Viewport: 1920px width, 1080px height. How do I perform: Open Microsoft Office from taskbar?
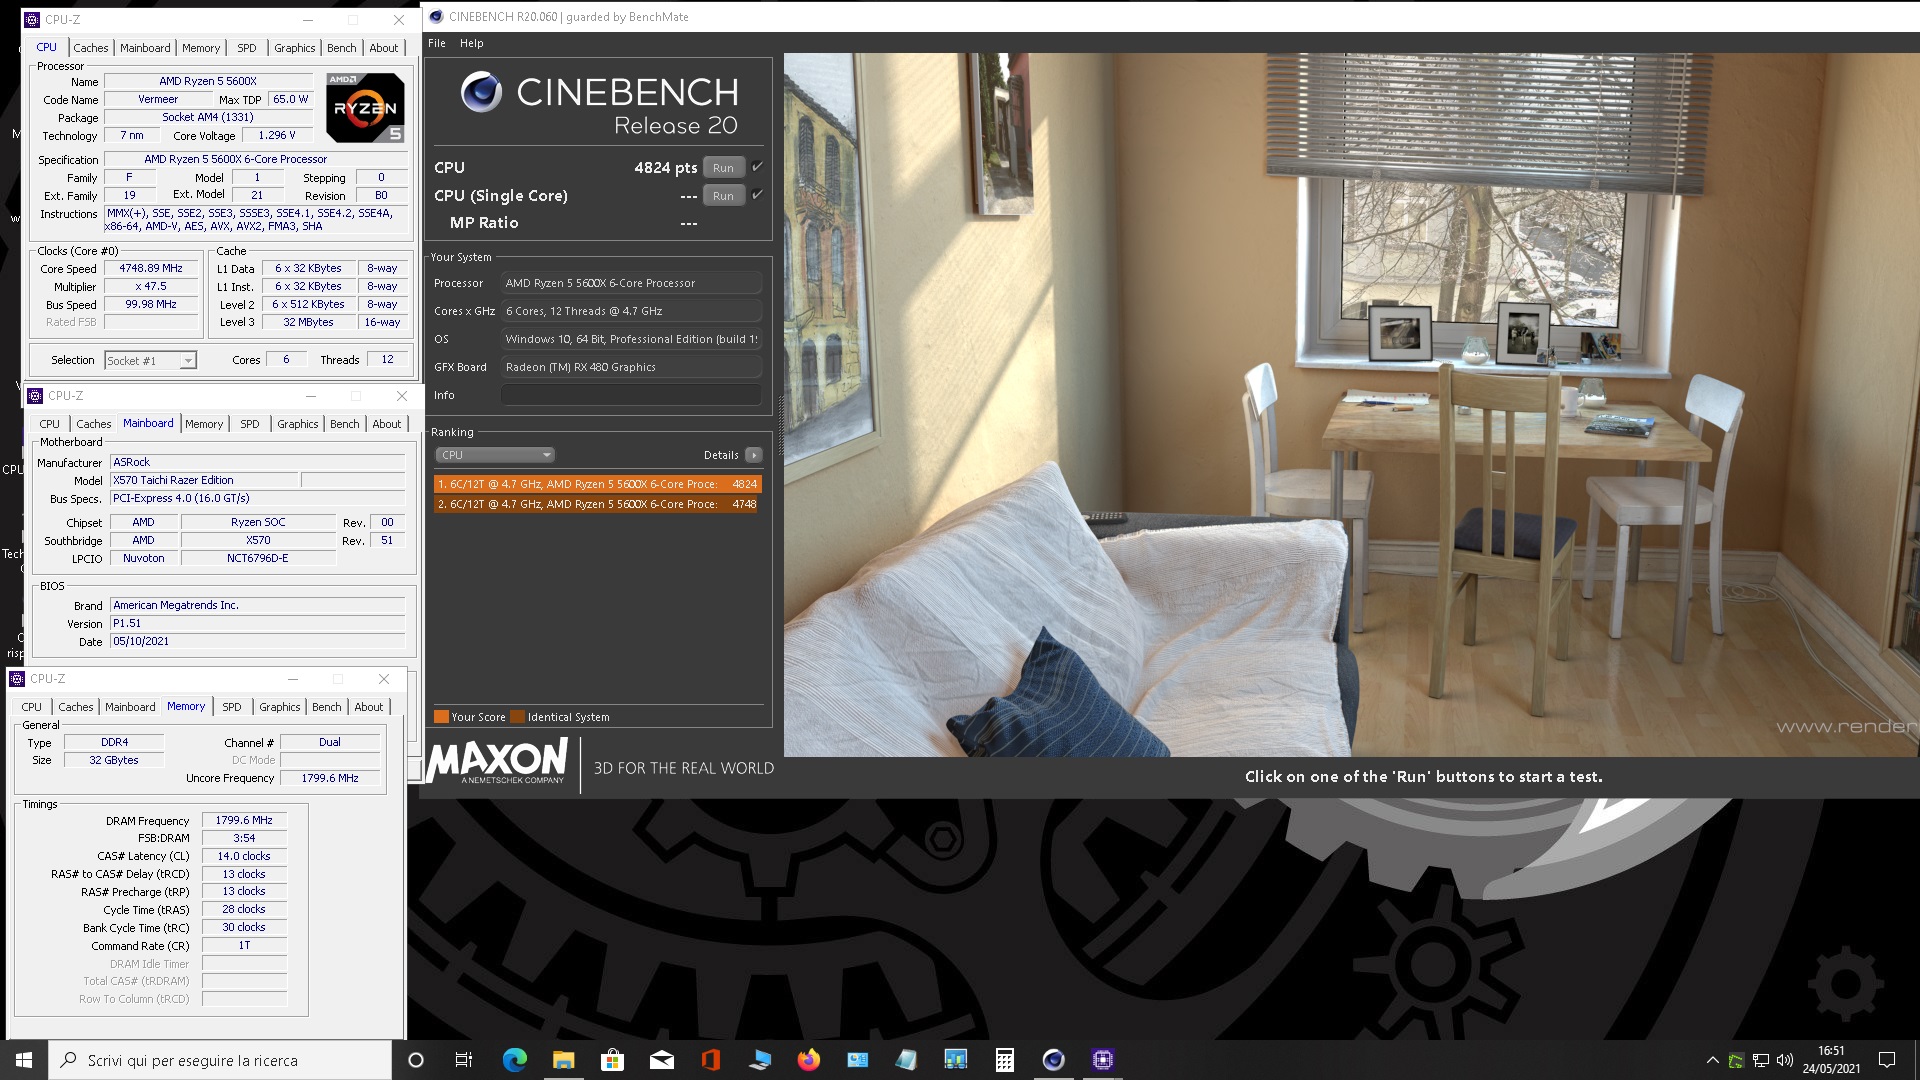pos(710,1060)
